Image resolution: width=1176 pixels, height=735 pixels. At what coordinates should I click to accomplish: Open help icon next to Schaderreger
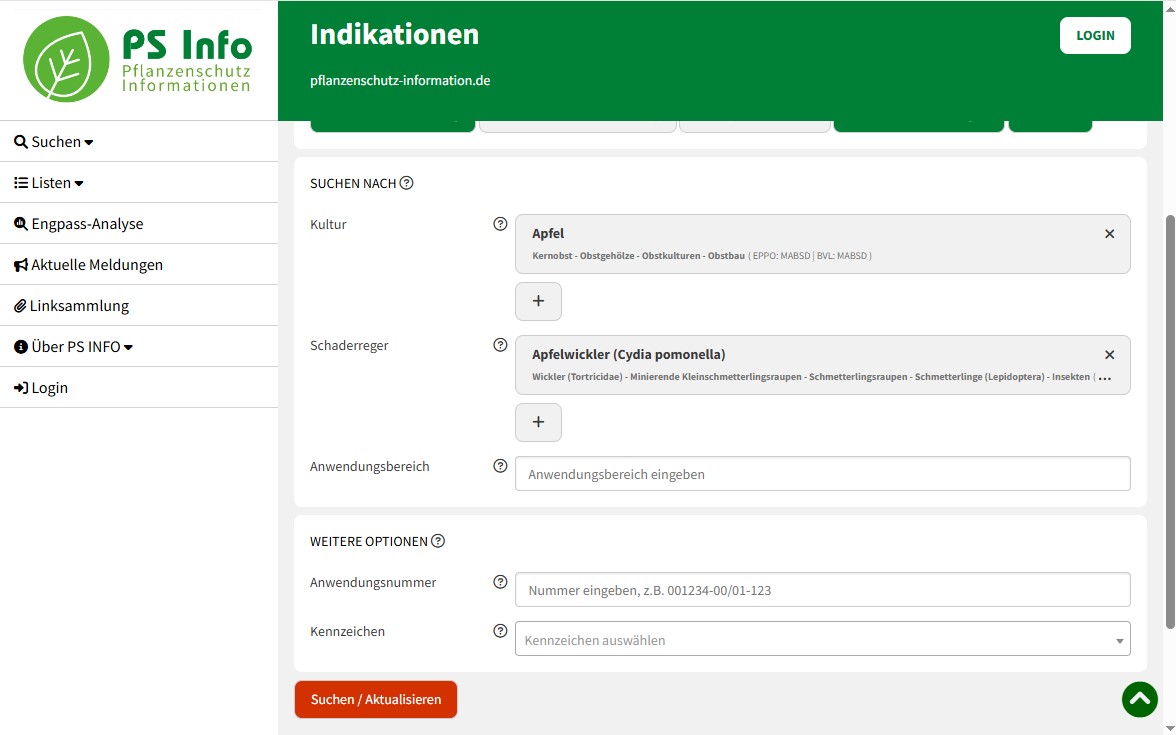point(501,345)
